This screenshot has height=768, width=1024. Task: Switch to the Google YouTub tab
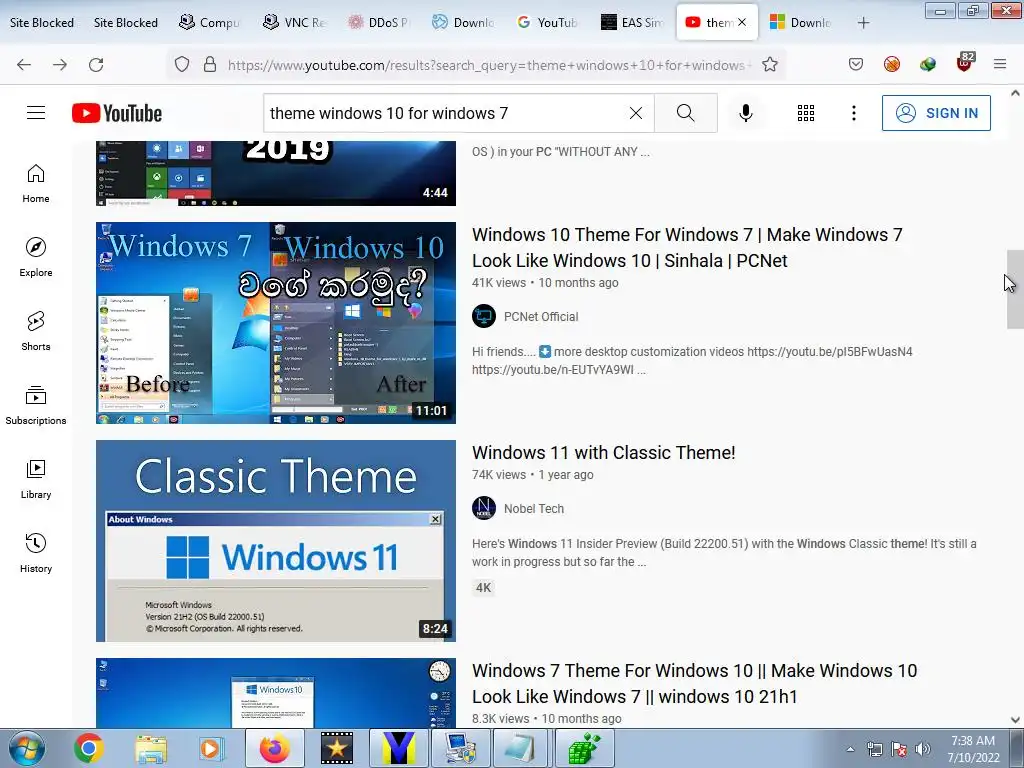pyautogui.click(x=547, y=23)
